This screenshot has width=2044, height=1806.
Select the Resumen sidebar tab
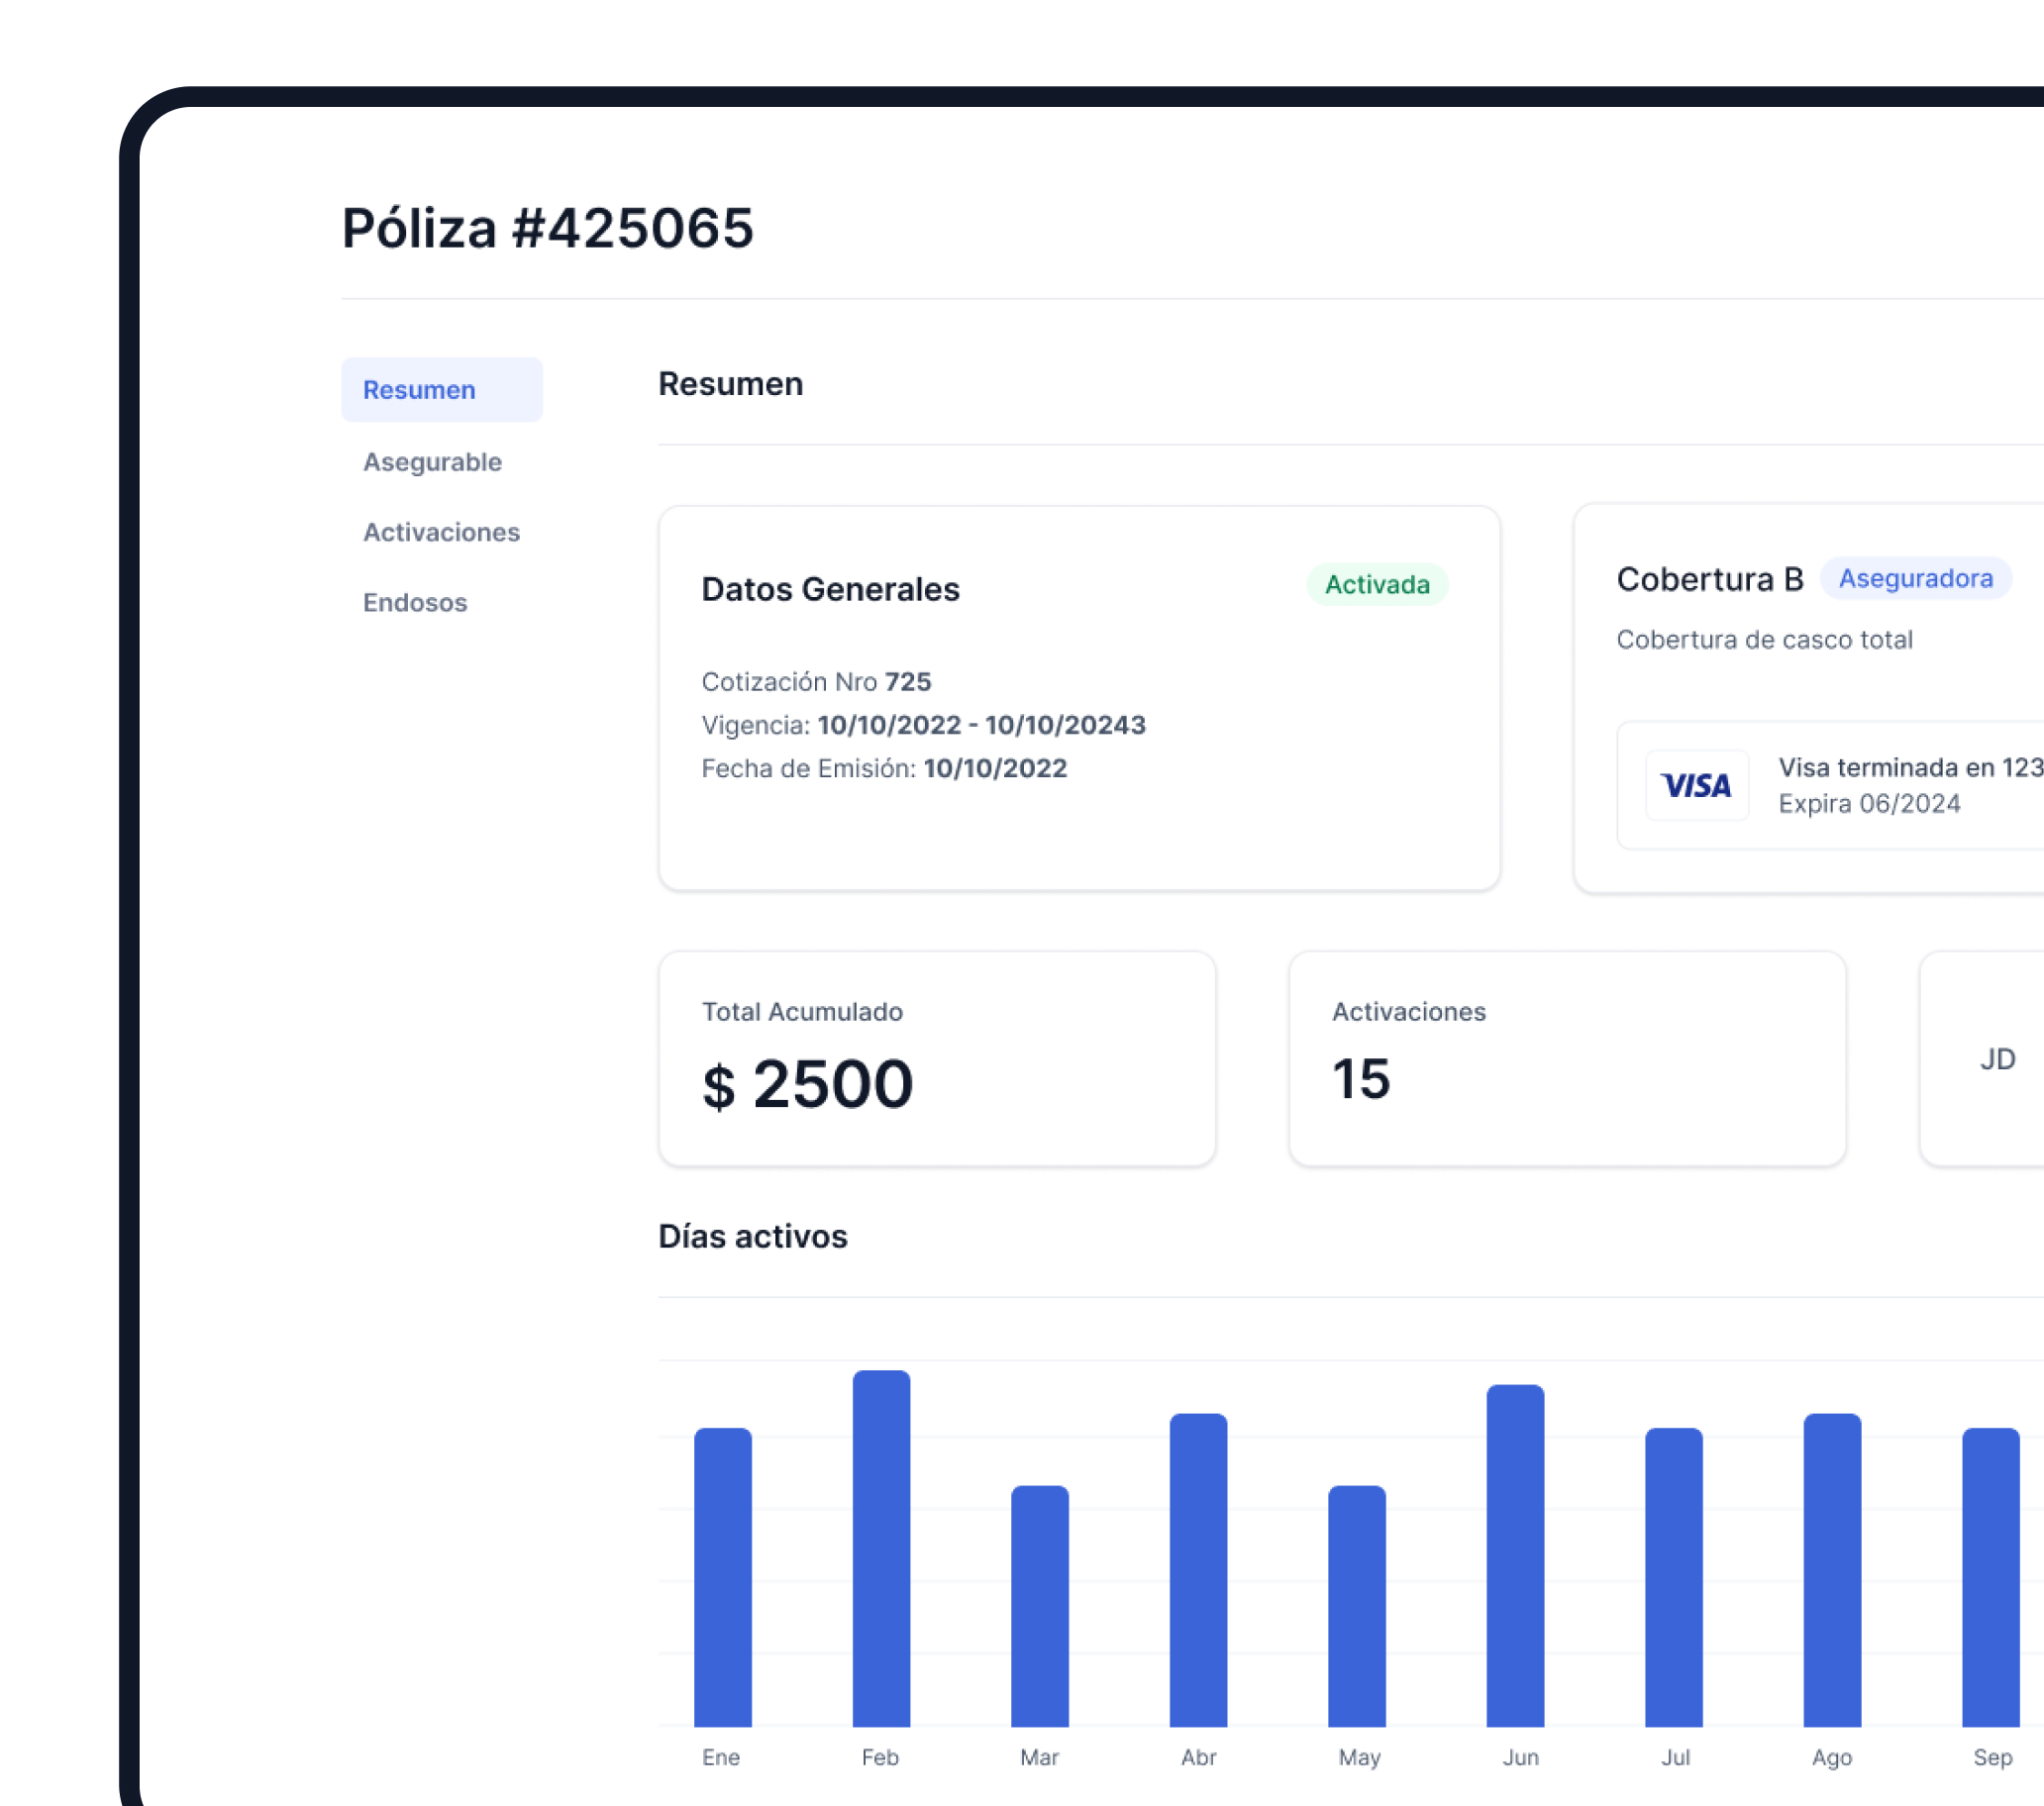441,389
